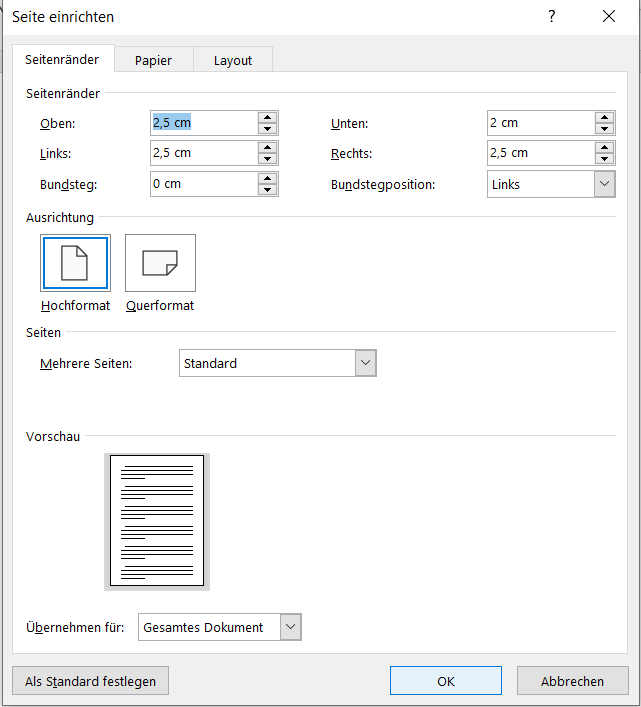This screenshot has height=707, width=641.
Task: Click the help question mark icon
Action: click(551, 17)
